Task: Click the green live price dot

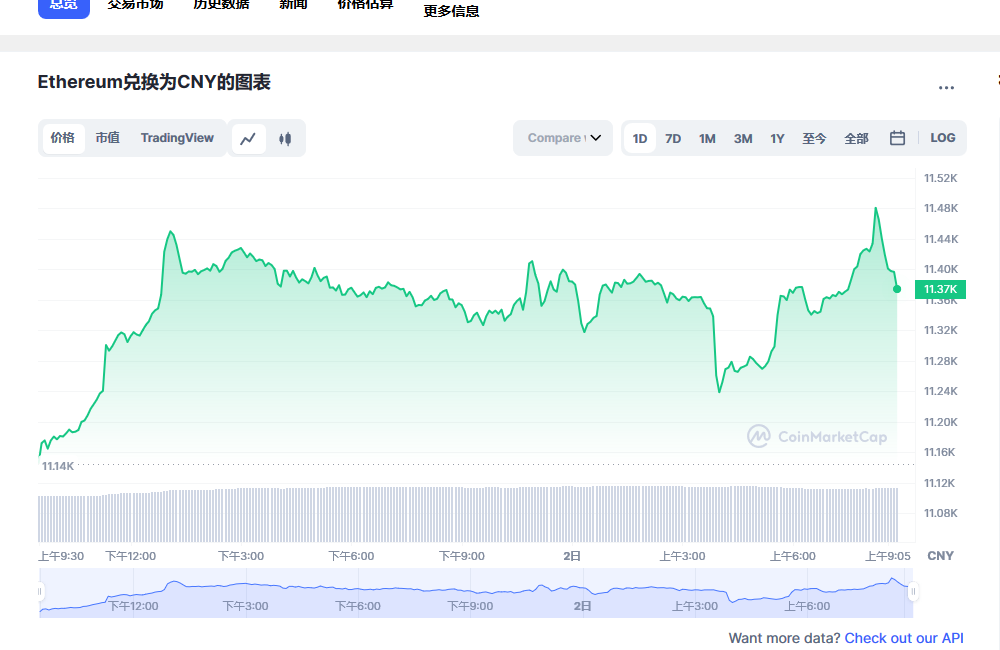Action: click(x=897, y=289)
